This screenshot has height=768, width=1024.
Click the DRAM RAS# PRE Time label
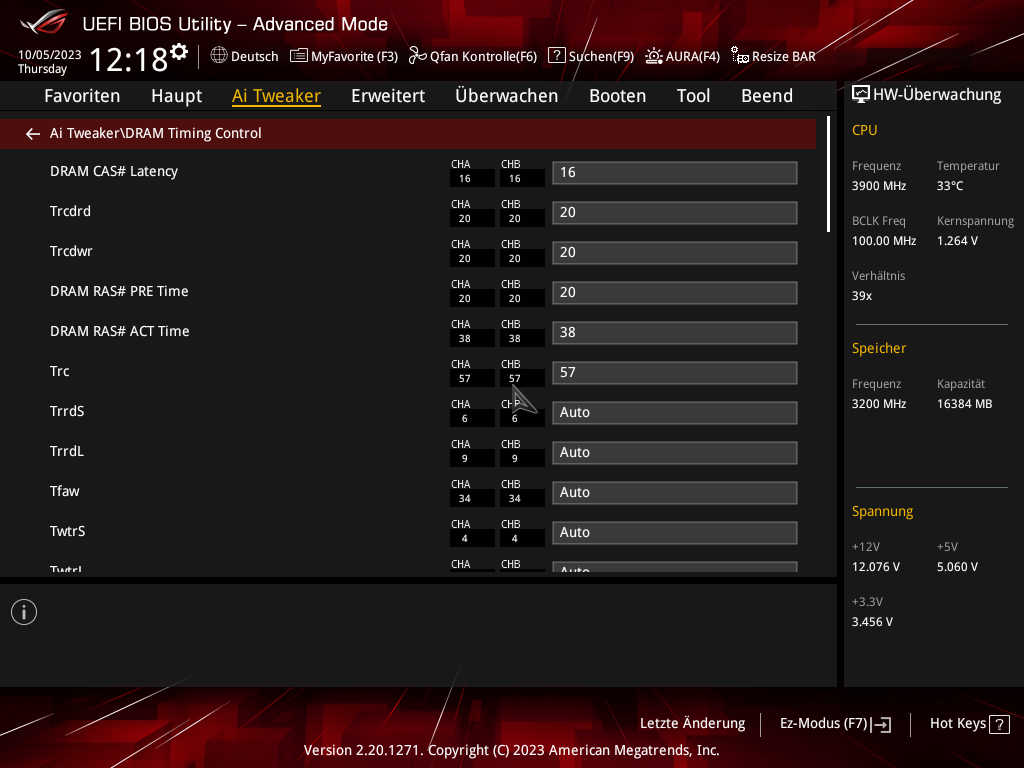[x=119, y=291]
